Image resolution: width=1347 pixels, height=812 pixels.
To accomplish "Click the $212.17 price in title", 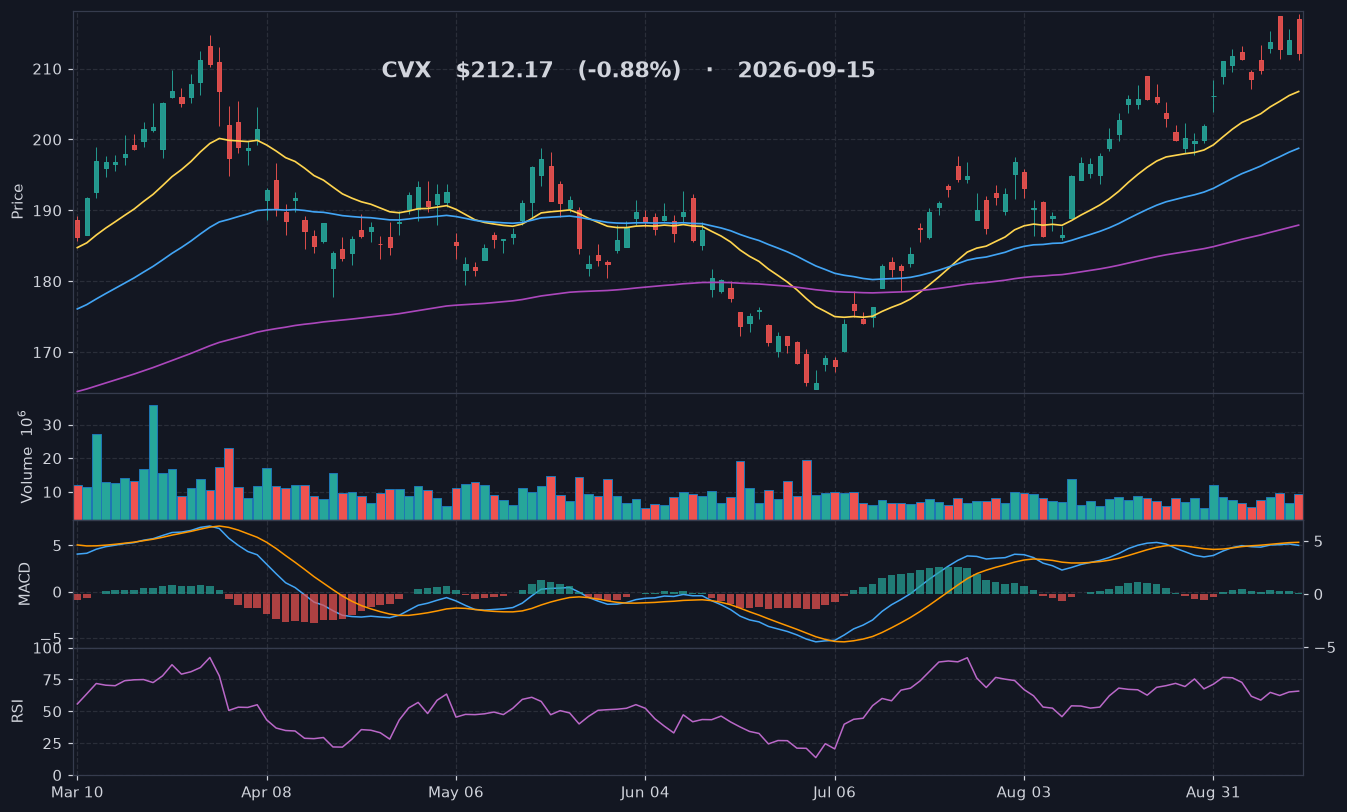I will coord(504,70).
